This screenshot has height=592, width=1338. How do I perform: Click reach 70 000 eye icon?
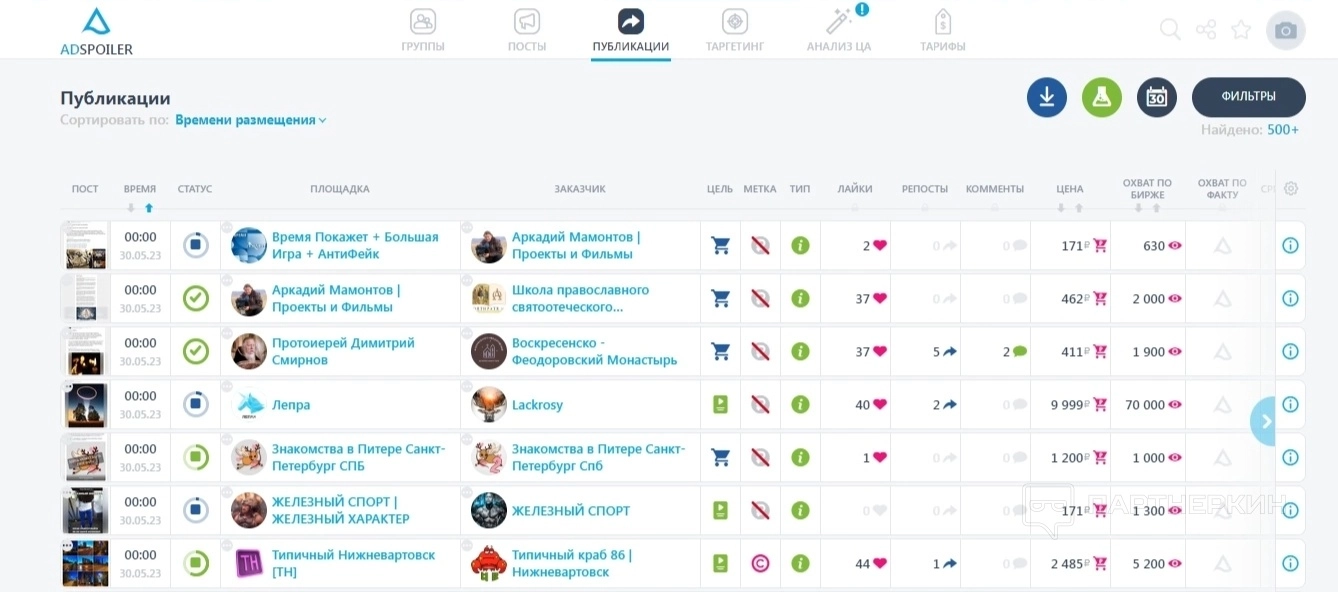(x=1175, y=405)
